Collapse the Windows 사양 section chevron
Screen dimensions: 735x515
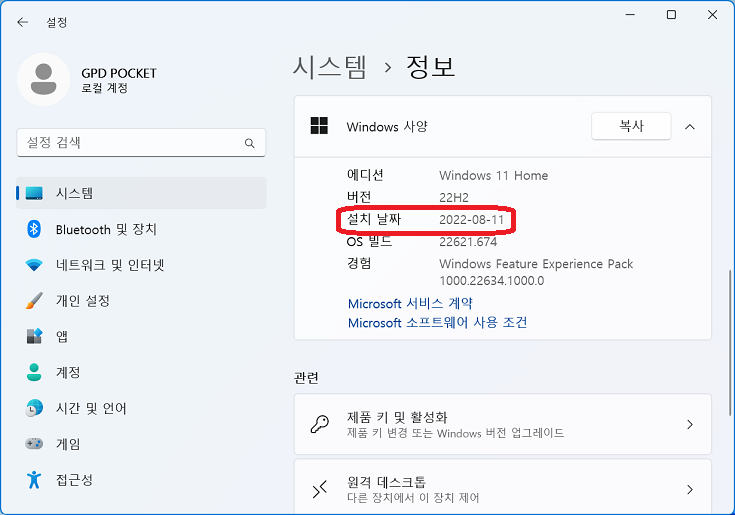[x=690, y=127]
